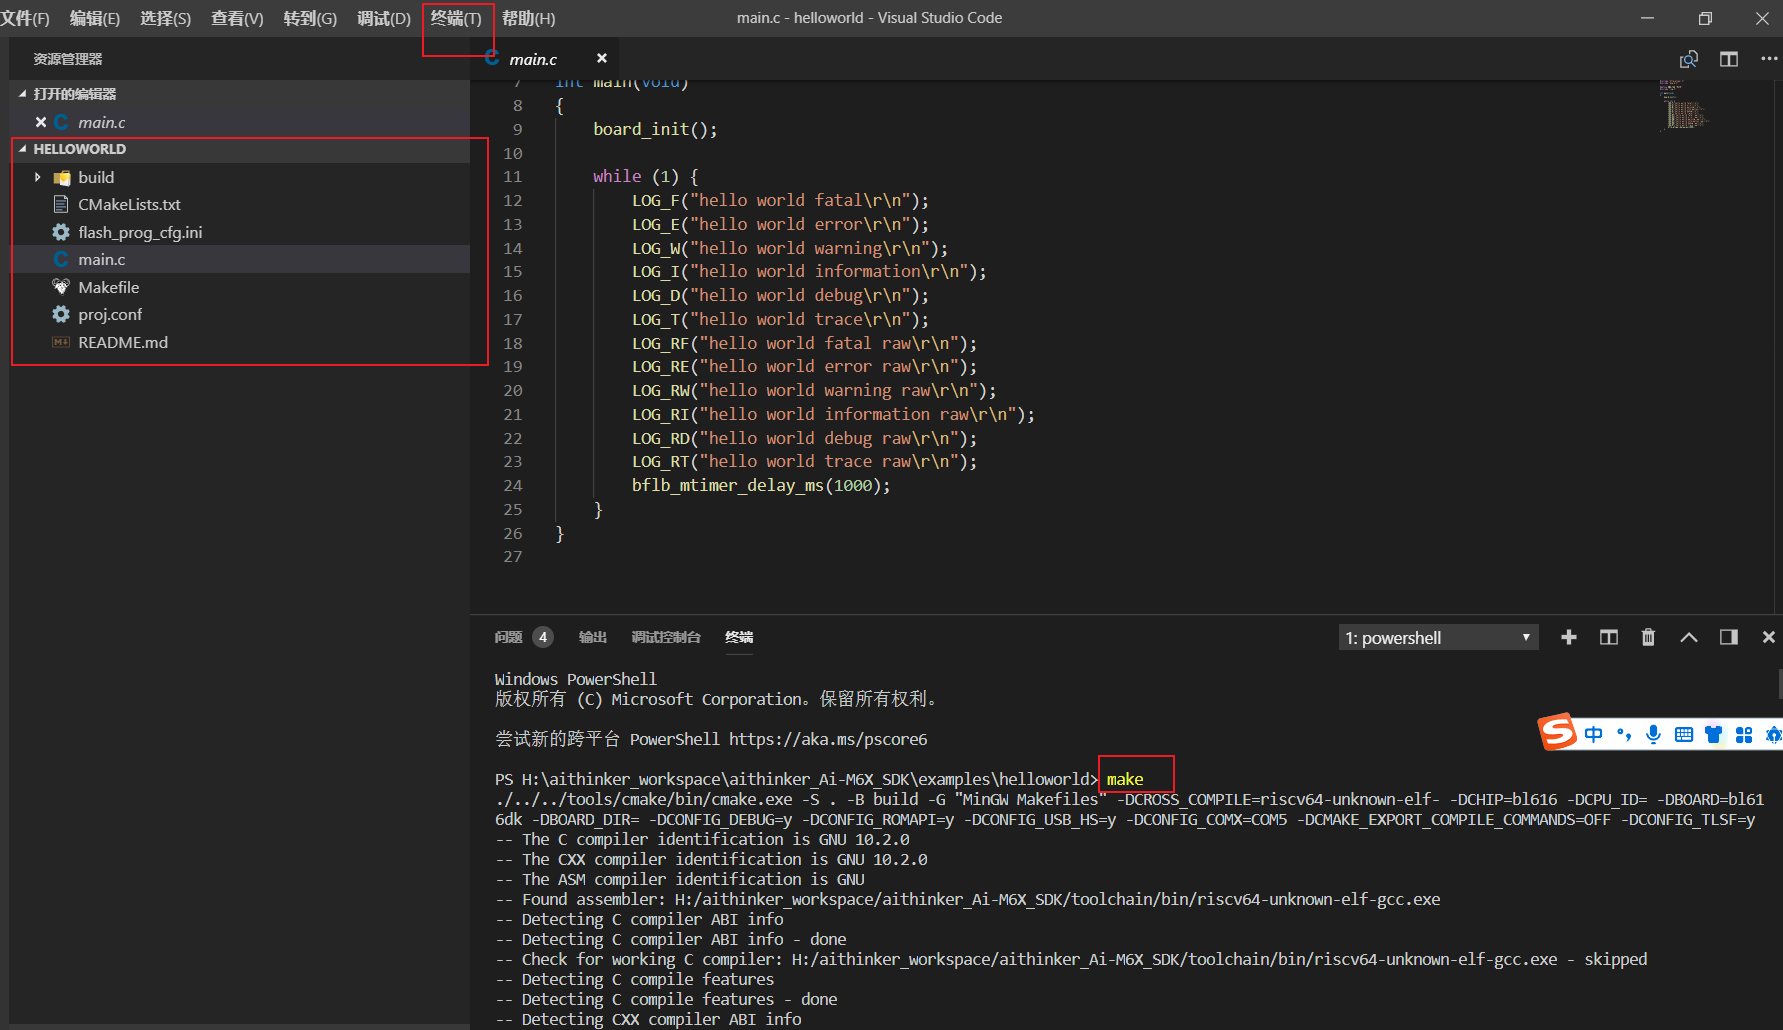Screen dimensions: 1783x1030
Task: Open the Sogou skin shirt icon
Action: coord(1714,735)
